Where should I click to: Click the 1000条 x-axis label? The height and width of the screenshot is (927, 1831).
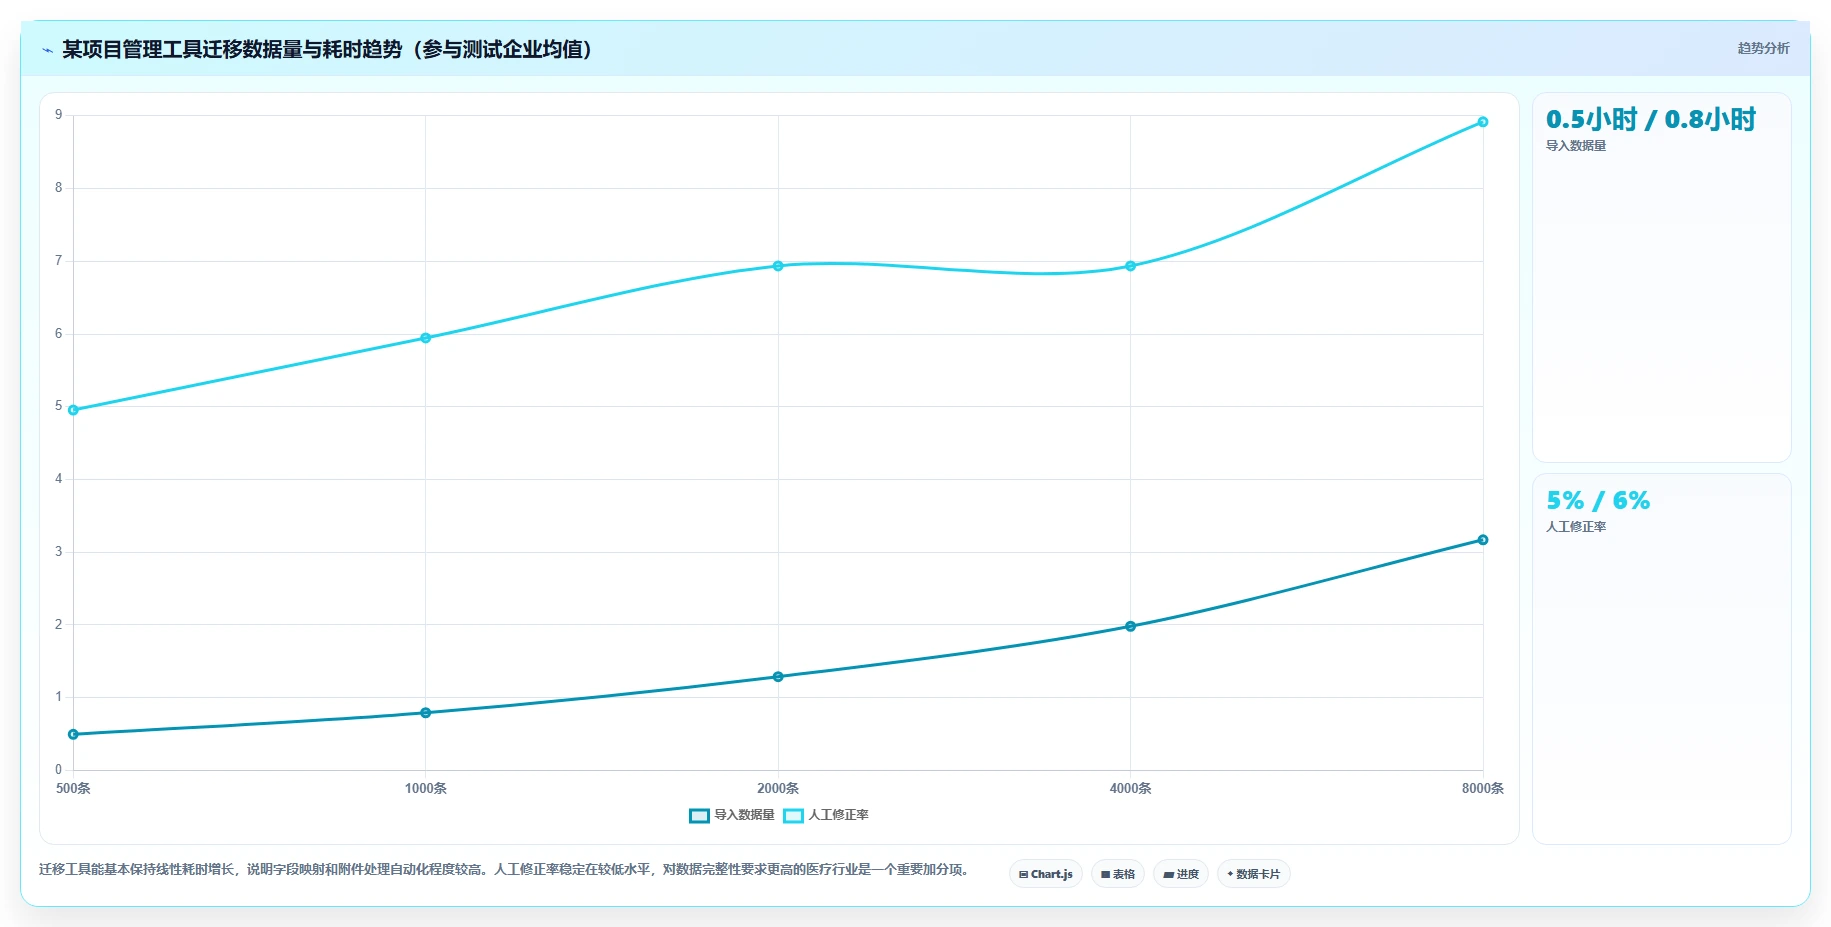point(426,788)
